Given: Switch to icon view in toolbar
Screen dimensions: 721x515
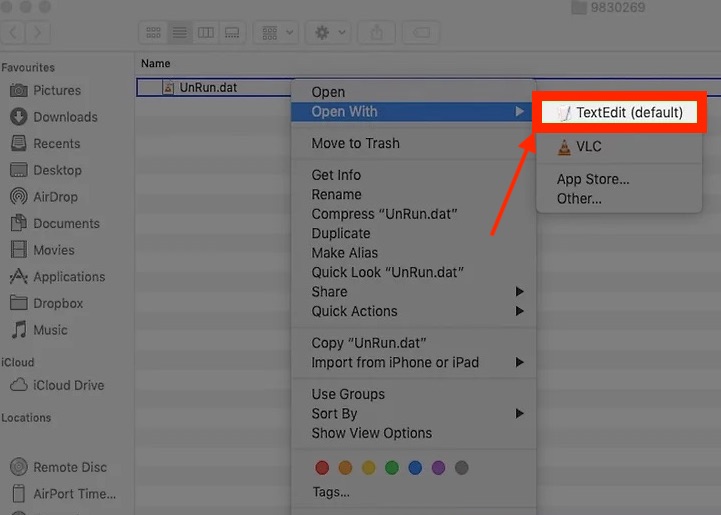Looking at the screenshot, I should point(153,33).
